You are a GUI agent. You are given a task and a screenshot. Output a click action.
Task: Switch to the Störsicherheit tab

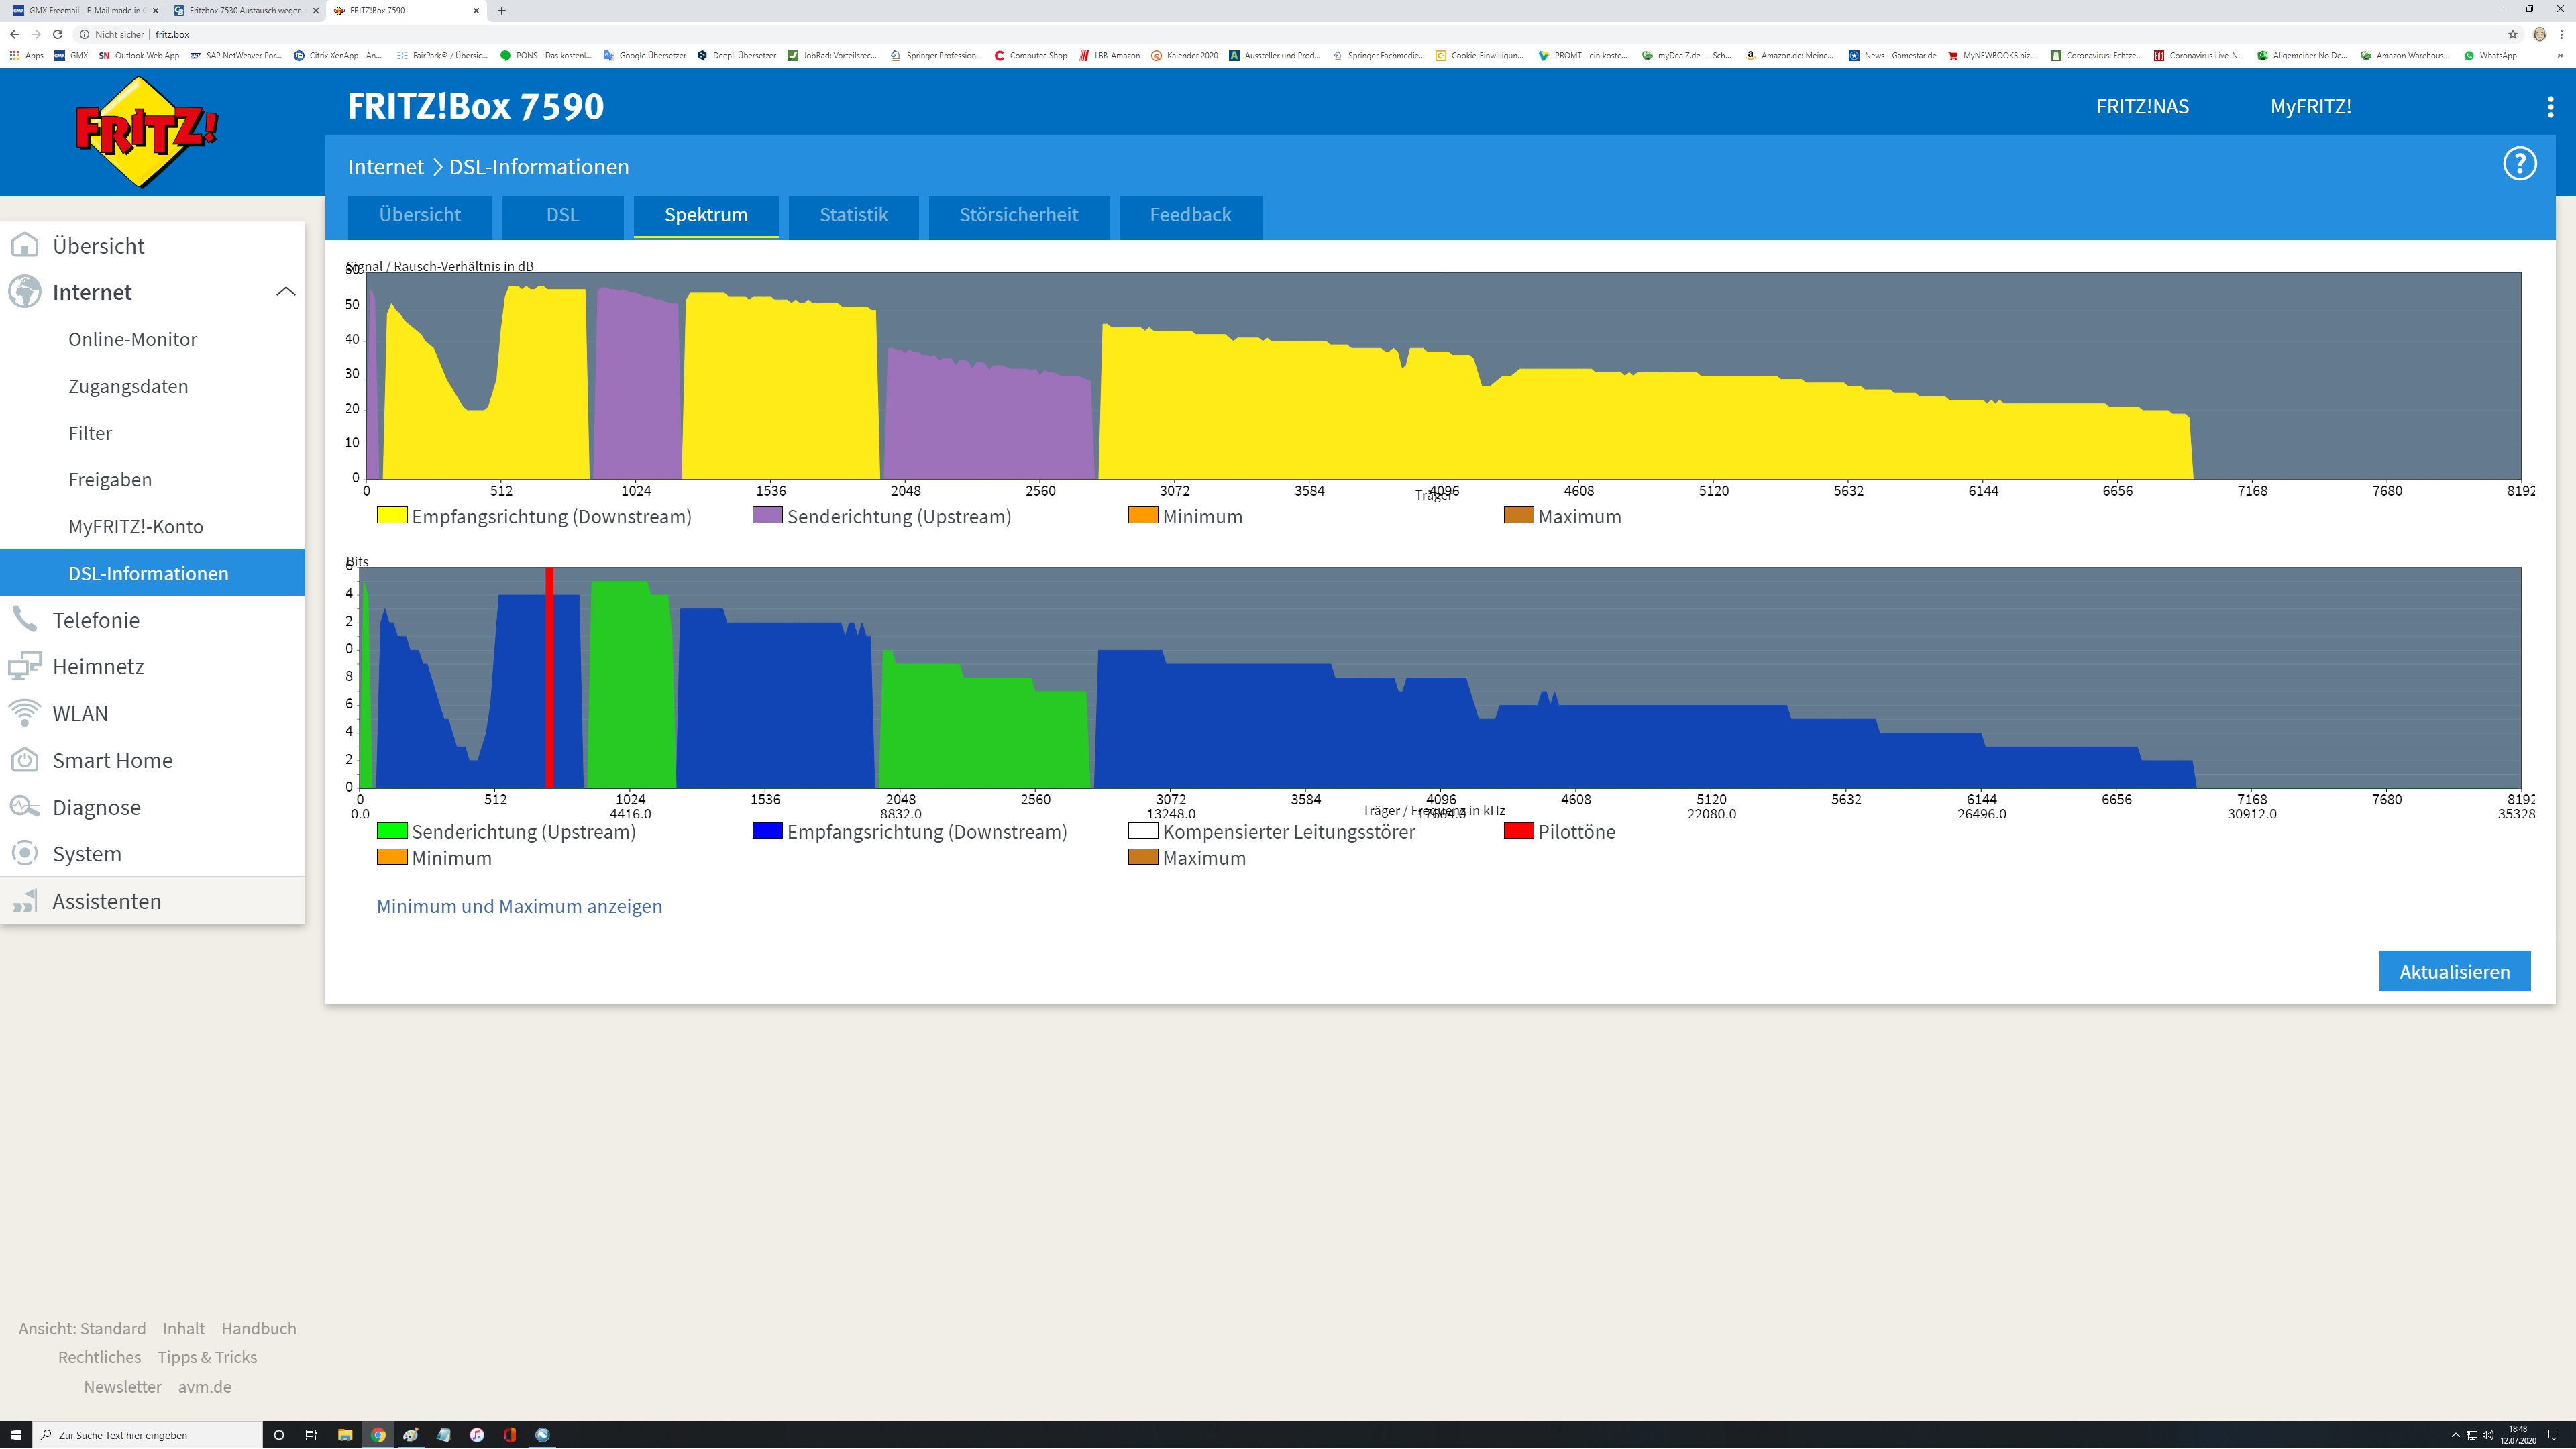(1018, 215)
